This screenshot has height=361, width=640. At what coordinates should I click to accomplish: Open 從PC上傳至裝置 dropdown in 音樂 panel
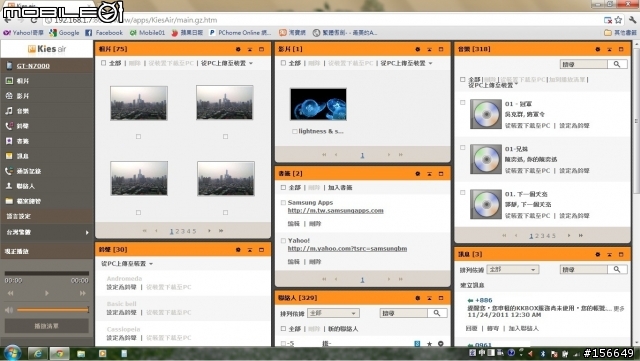tap(493, 85)
